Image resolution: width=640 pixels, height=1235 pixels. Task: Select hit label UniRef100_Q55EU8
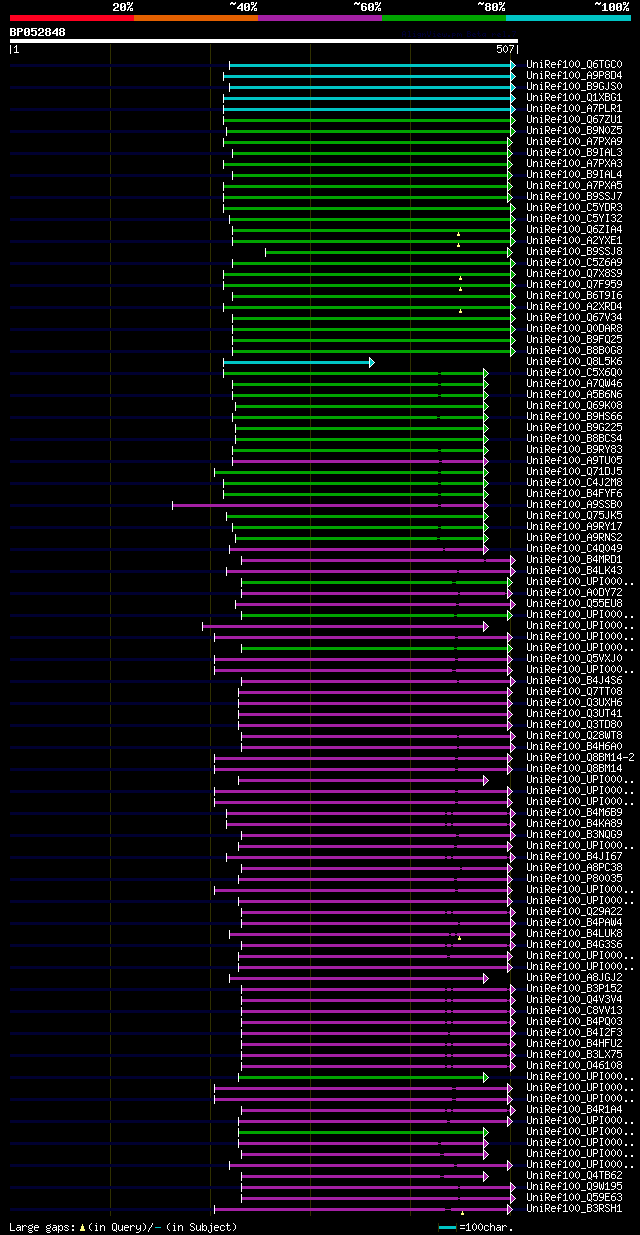[574, 603]
